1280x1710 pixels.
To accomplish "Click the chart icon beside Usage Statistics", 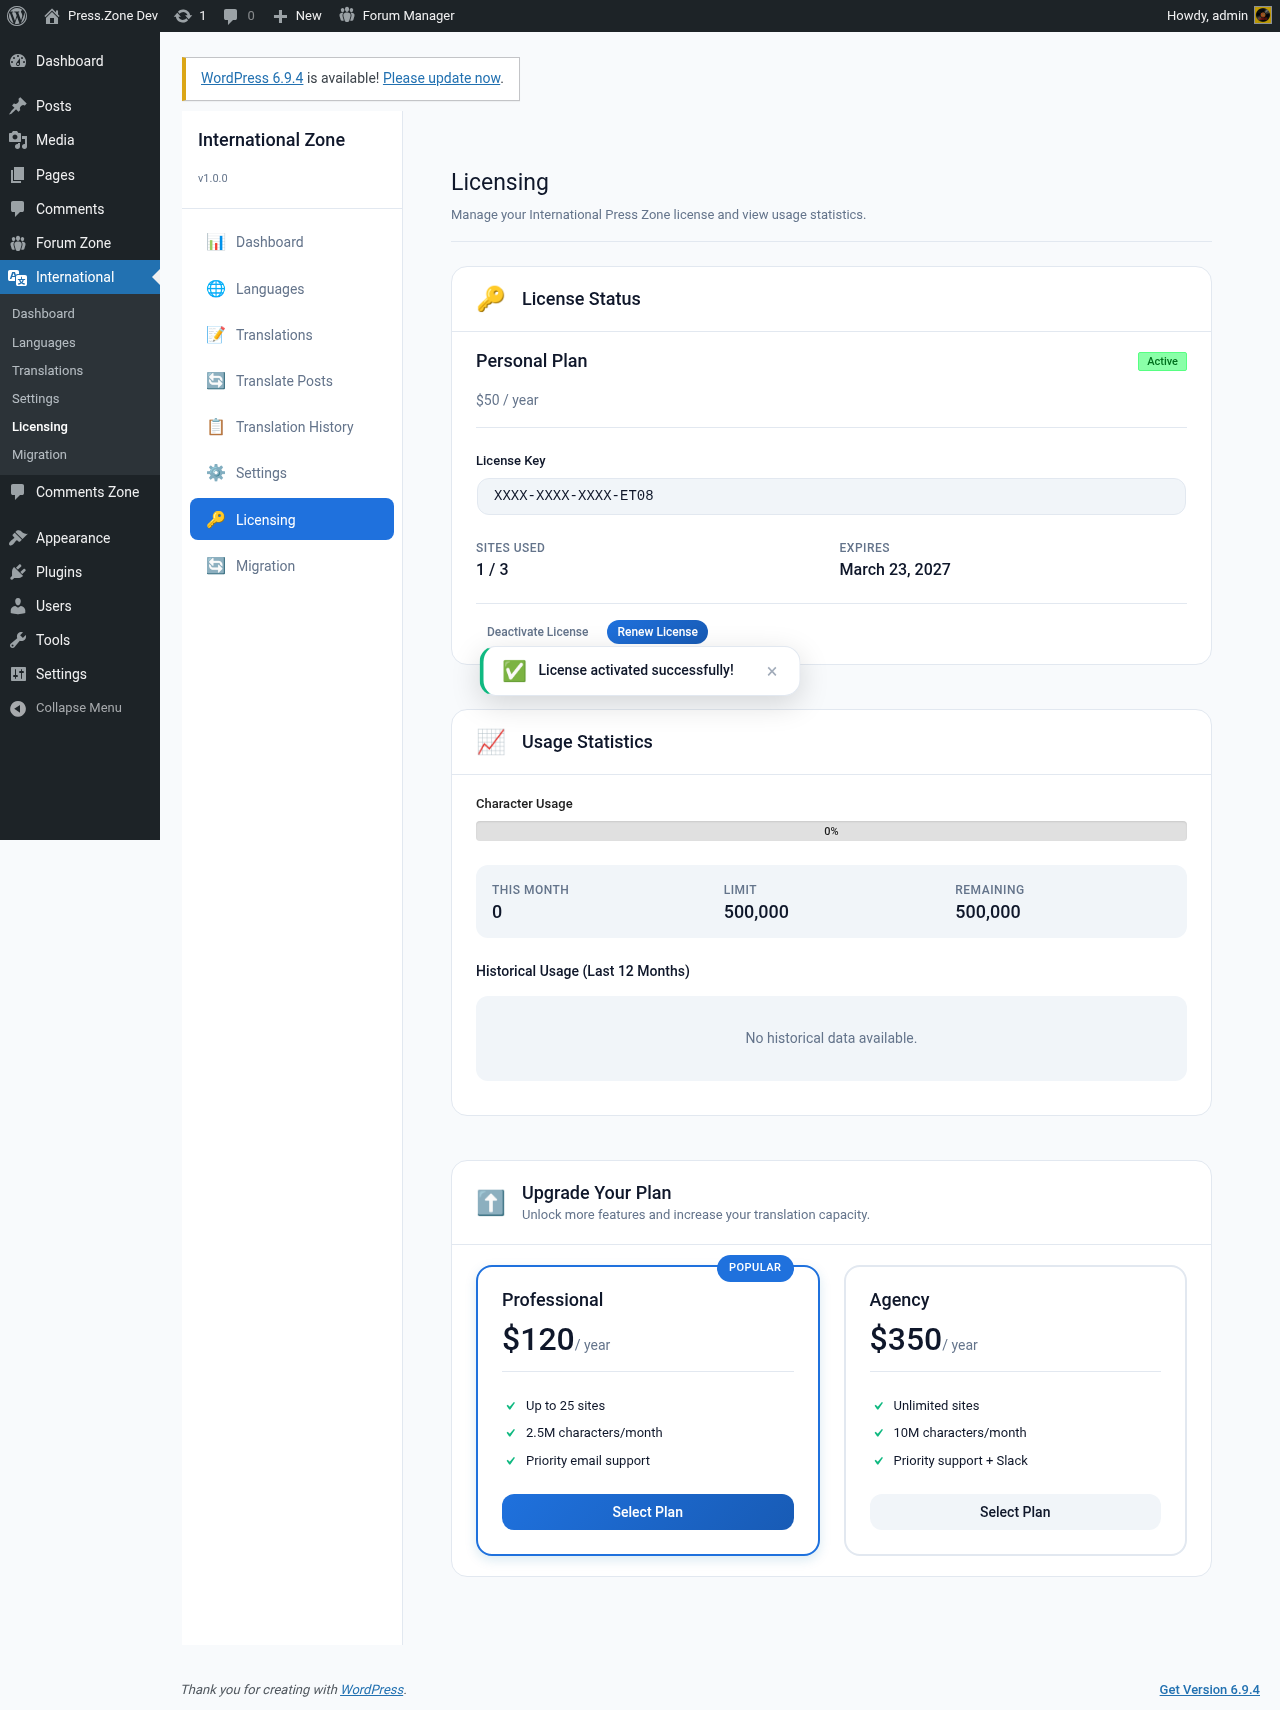I will 491,742.
